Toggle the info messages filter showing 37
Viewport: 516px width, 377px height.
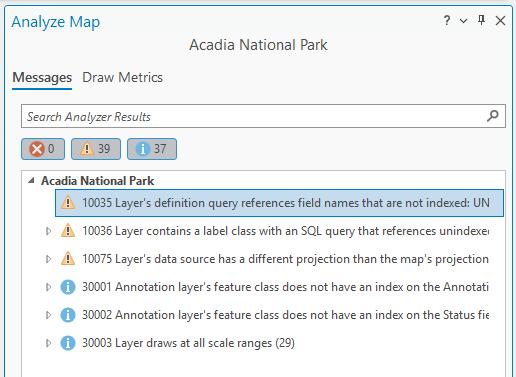(x=152, y=149)
